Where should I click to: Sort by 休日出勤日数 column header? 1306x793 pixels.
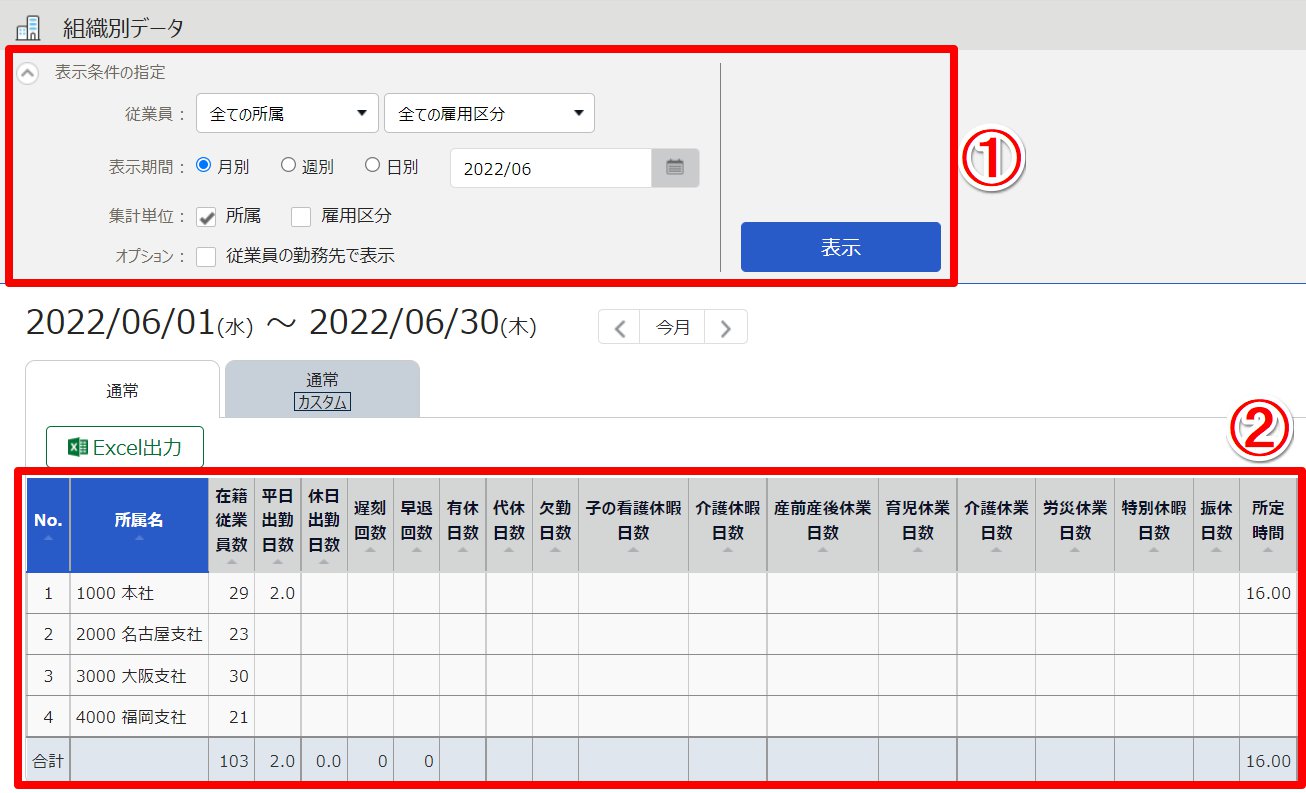(324, 525)
